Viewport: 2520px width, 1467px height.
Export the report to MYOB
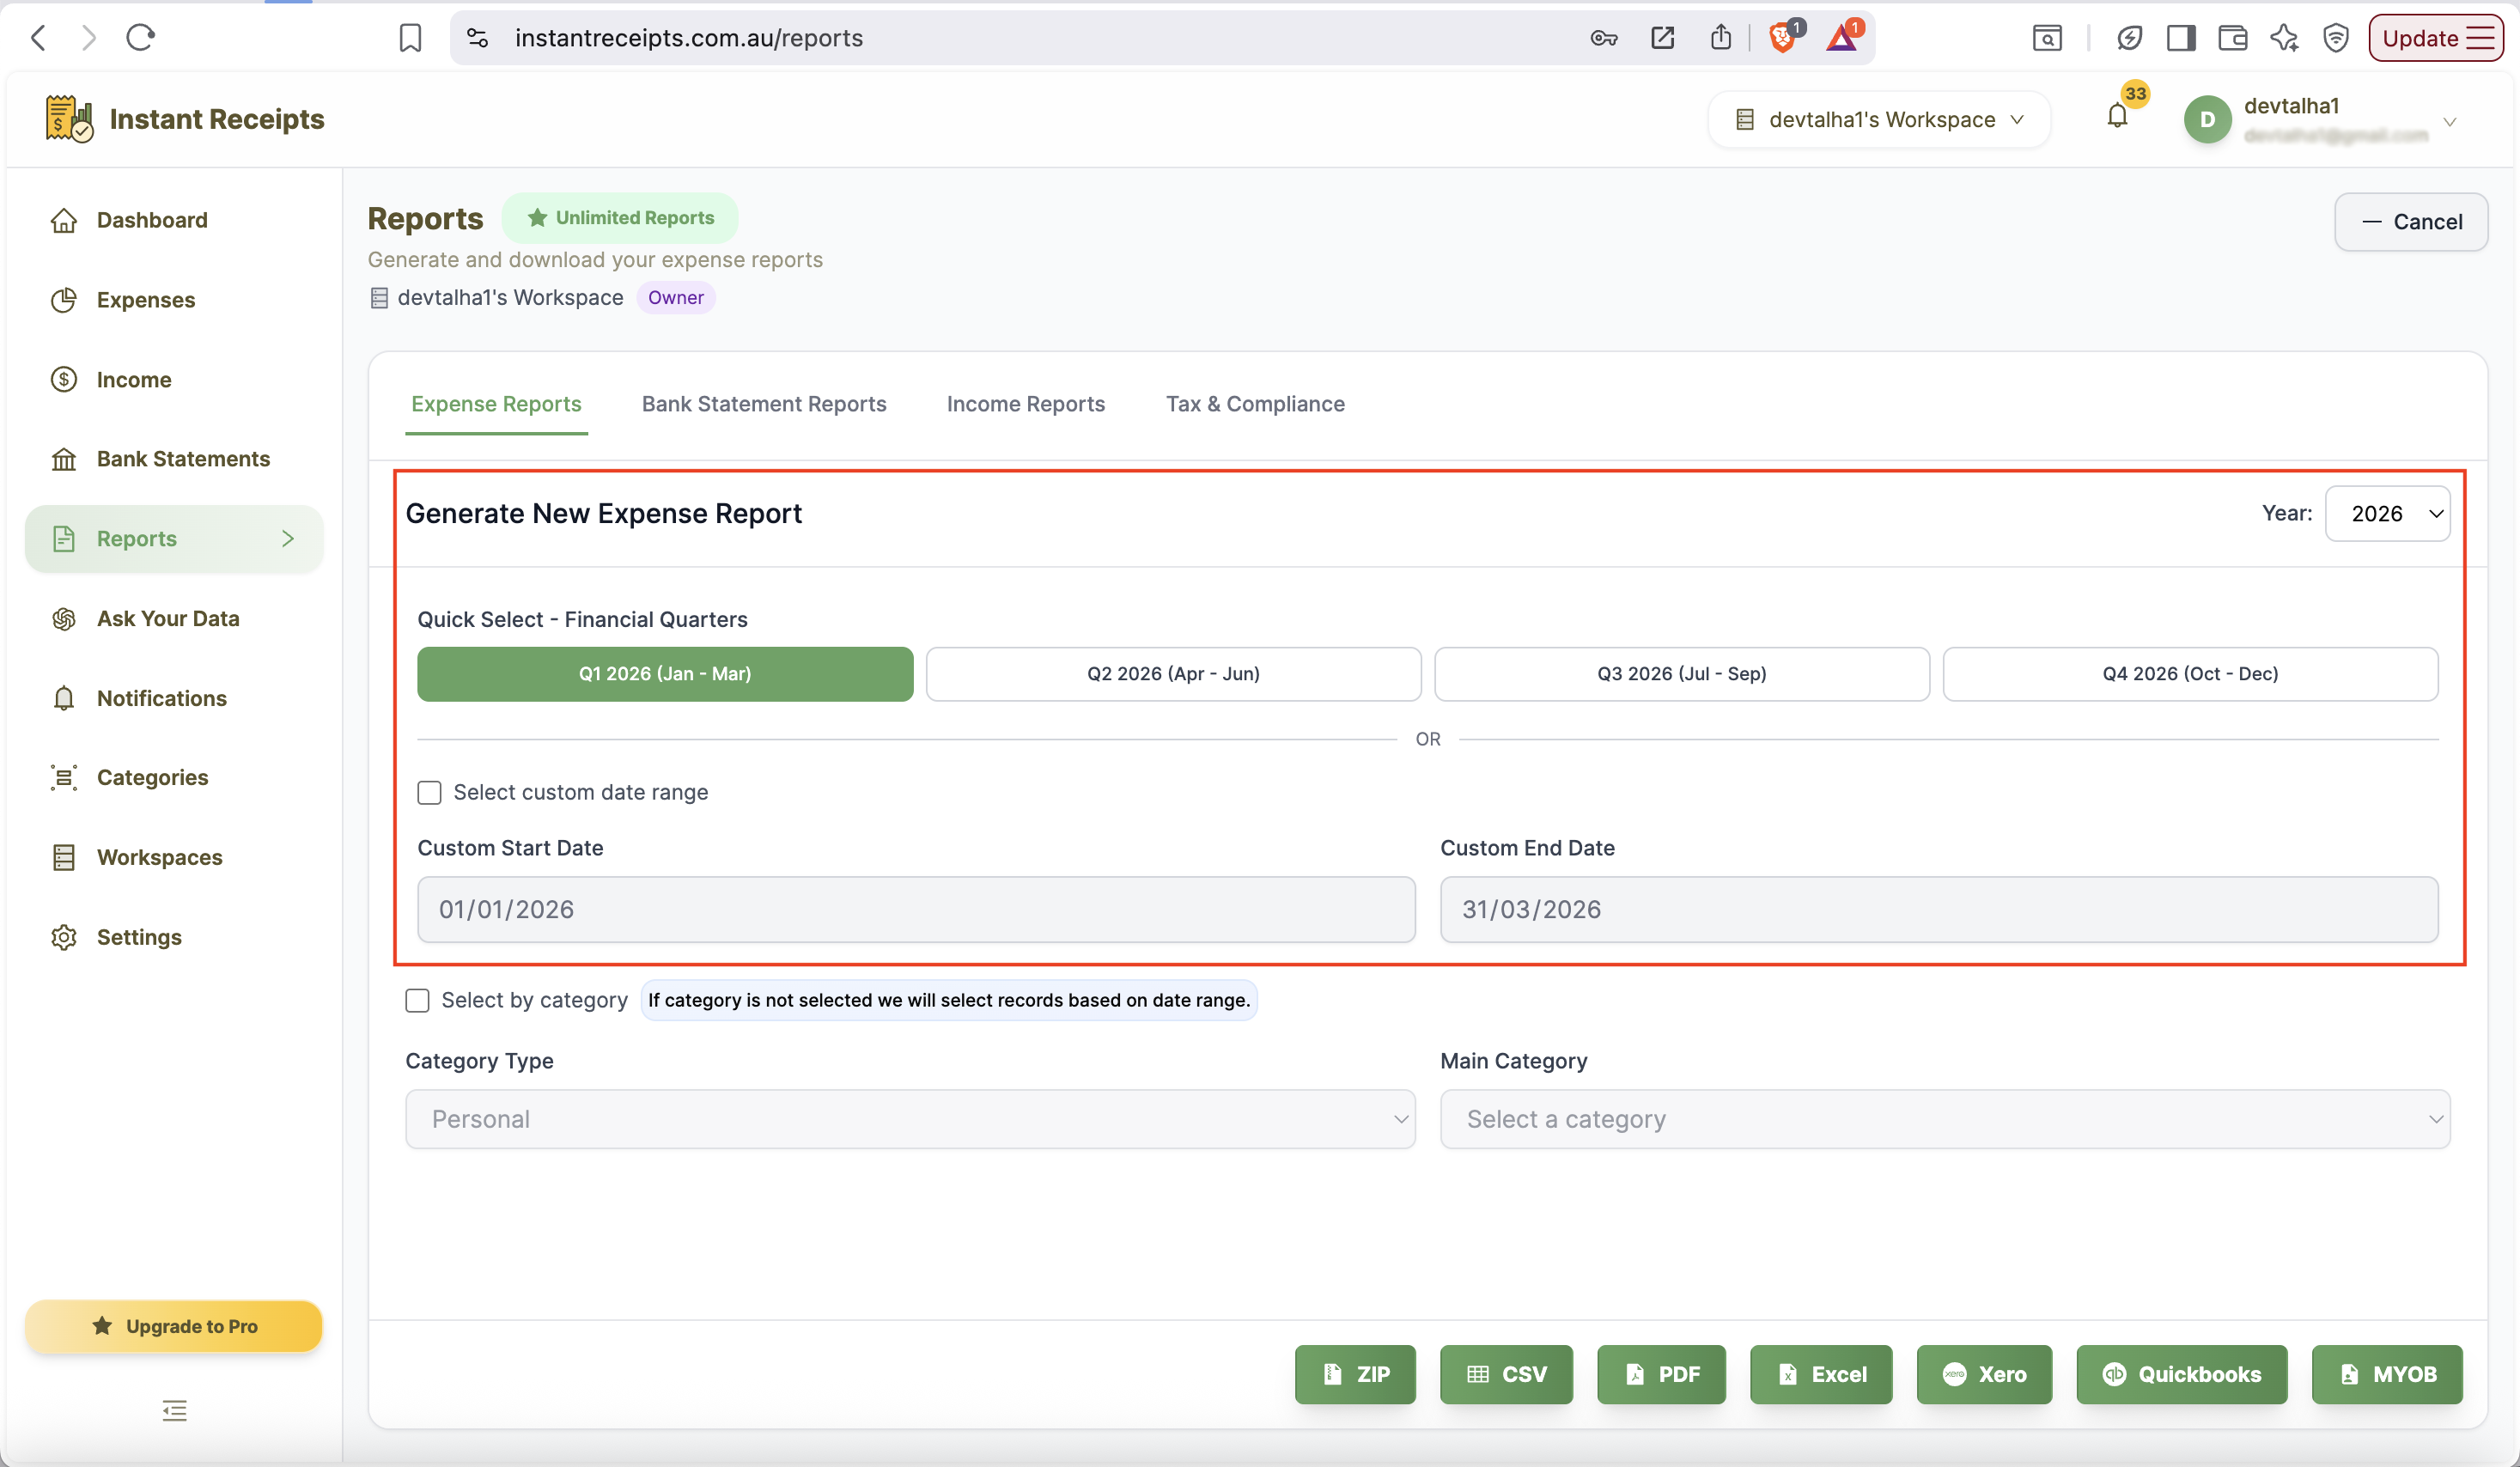(2387, 1374)
